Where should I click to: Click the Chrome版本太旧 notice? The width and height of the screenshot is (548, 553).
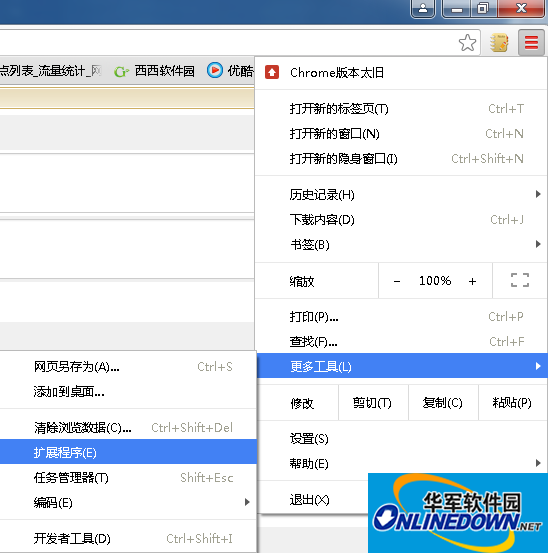[401, 73]
